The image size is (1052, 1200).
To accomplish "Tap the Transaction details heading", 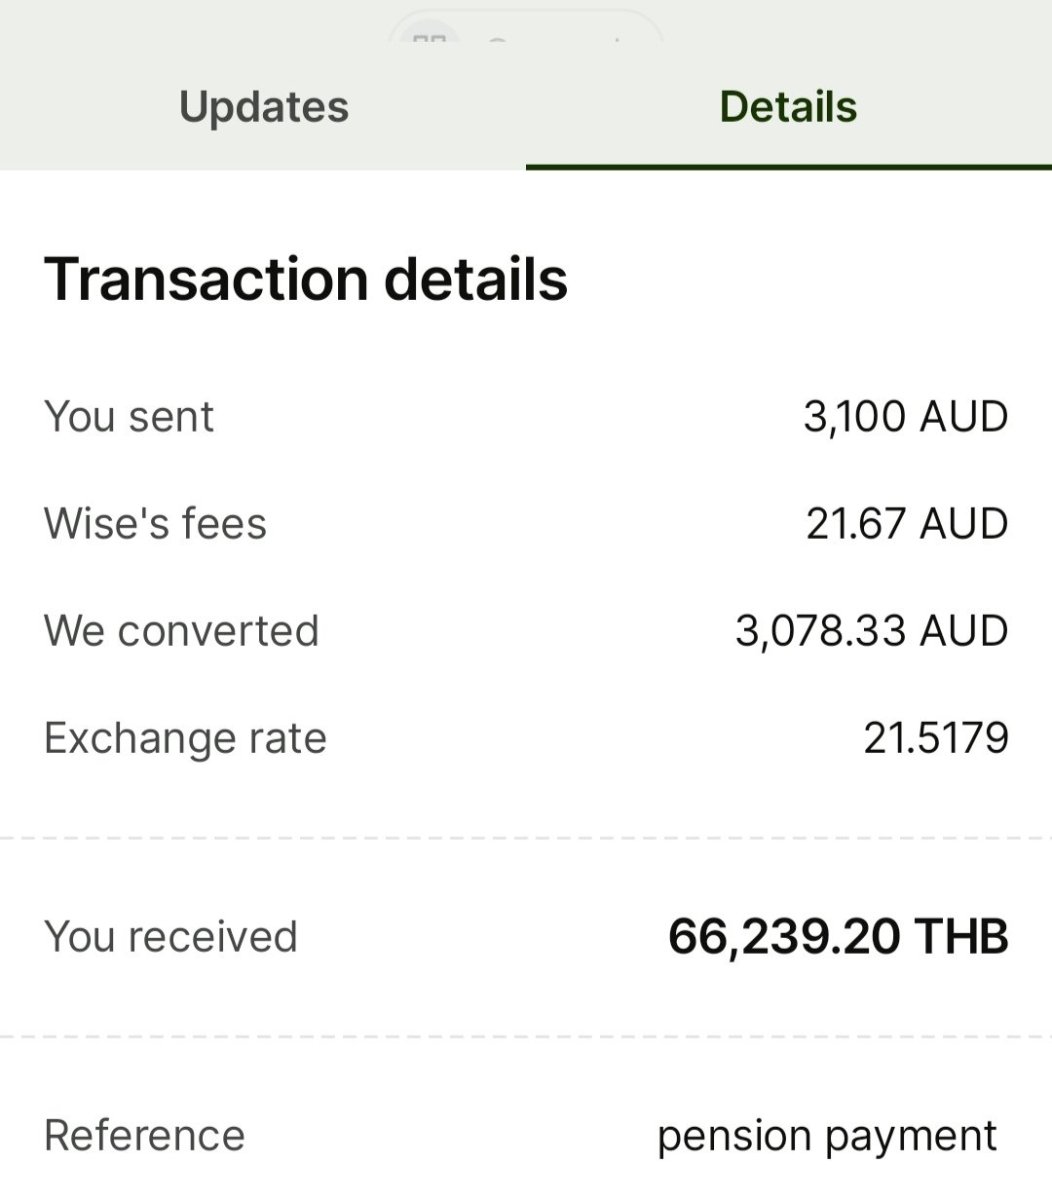I will [x=306, y=278].
